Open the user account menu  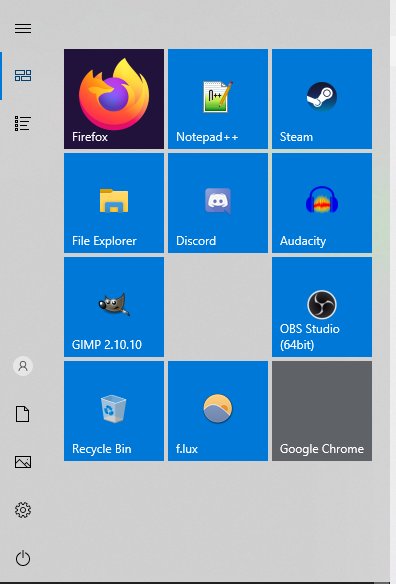(23, 366)
